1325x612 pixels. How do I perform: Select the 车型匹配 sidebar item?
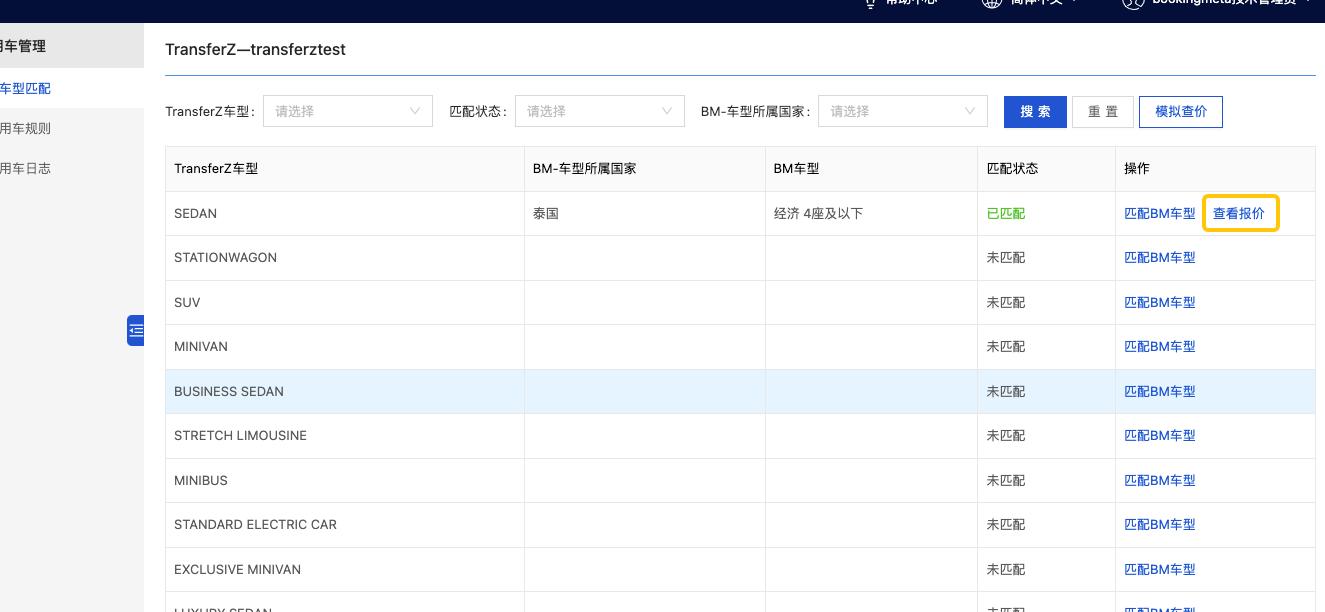coord(26,89)
